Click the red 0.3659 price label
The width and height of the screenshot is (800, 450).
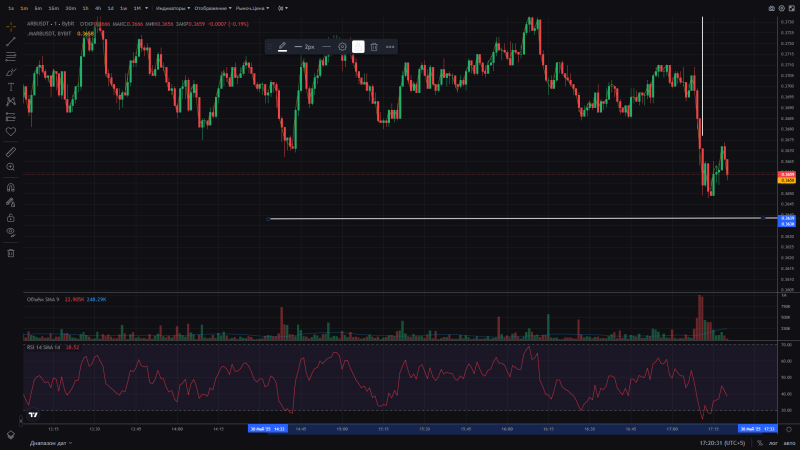point(787,174)
